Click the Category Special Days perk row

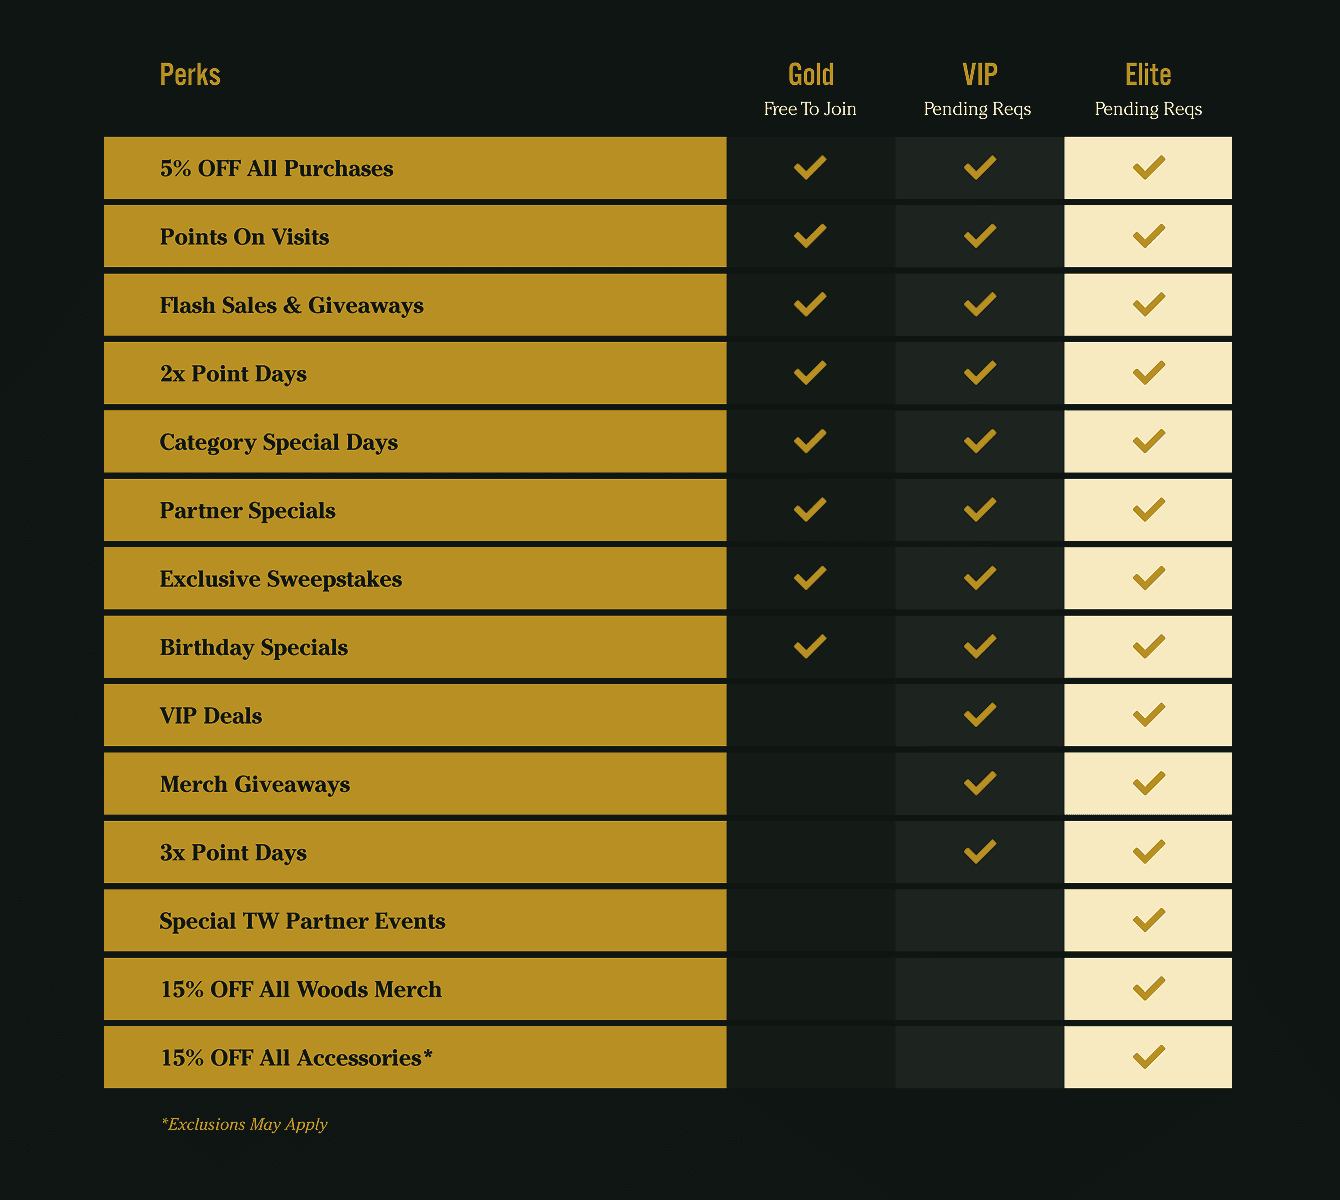coord(415,441)
